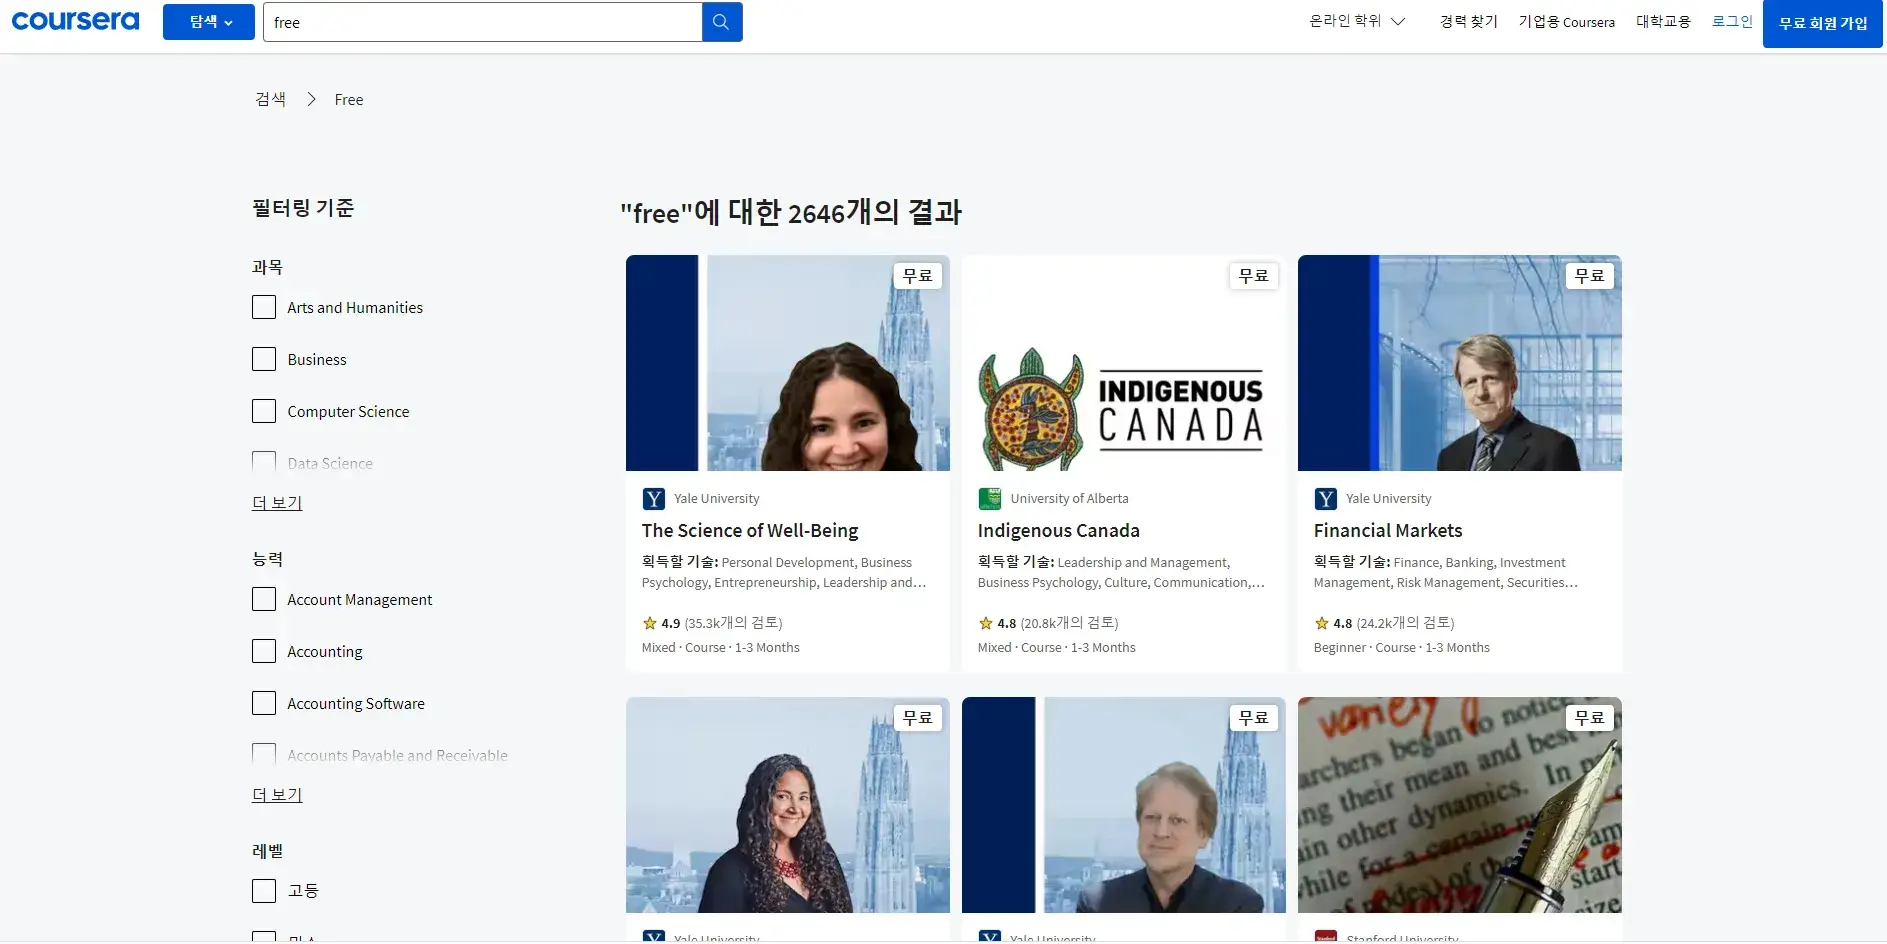Click the Coursera logo

pyautogui.click(x=75, y=21)
